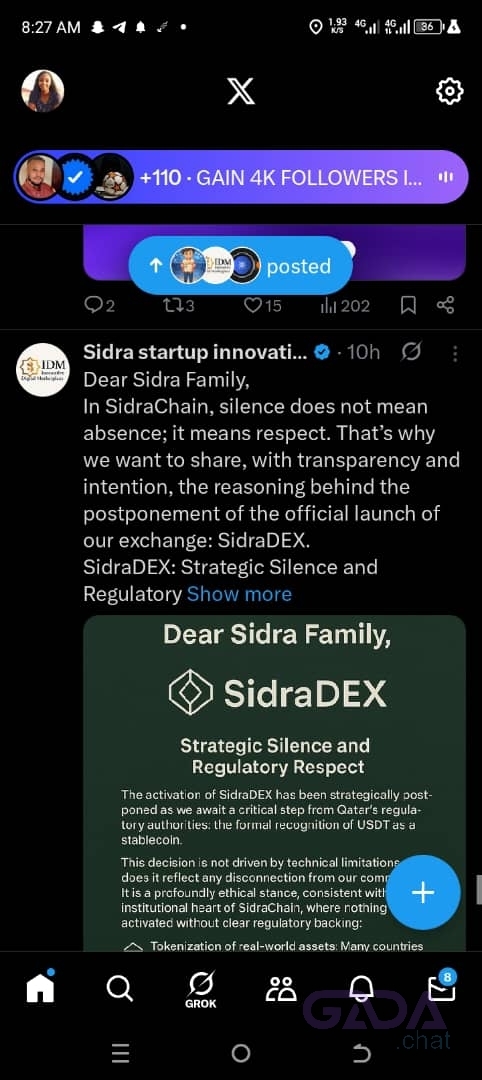Repost the tweet showing 3 reposts

[x=179, y=305]
